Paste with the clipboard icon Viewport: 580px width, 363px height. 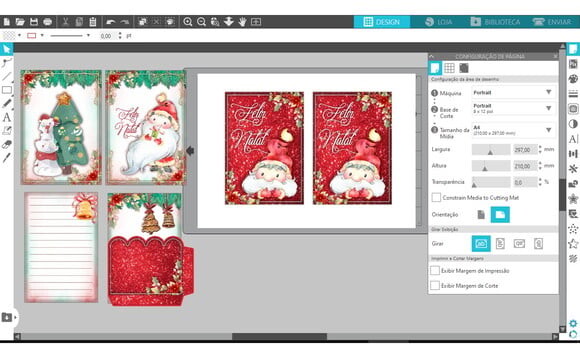pyautogui.click(x=92, y=22)
